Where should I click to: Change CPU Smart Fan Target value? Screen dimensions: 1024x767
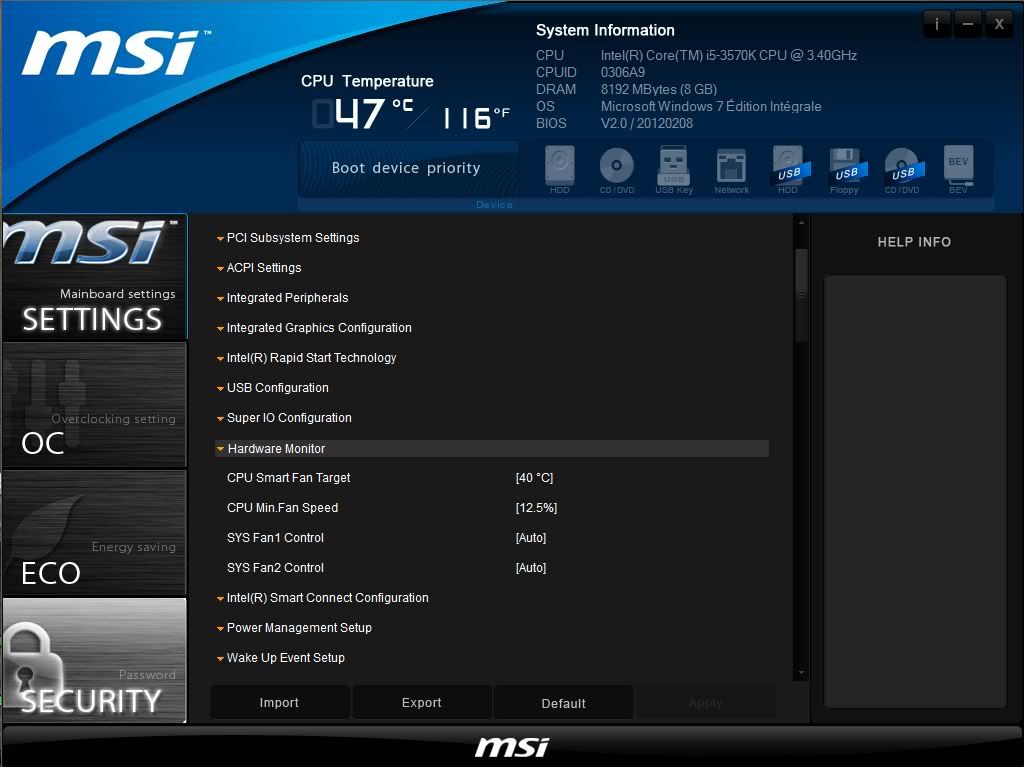[x=534, y=478]
